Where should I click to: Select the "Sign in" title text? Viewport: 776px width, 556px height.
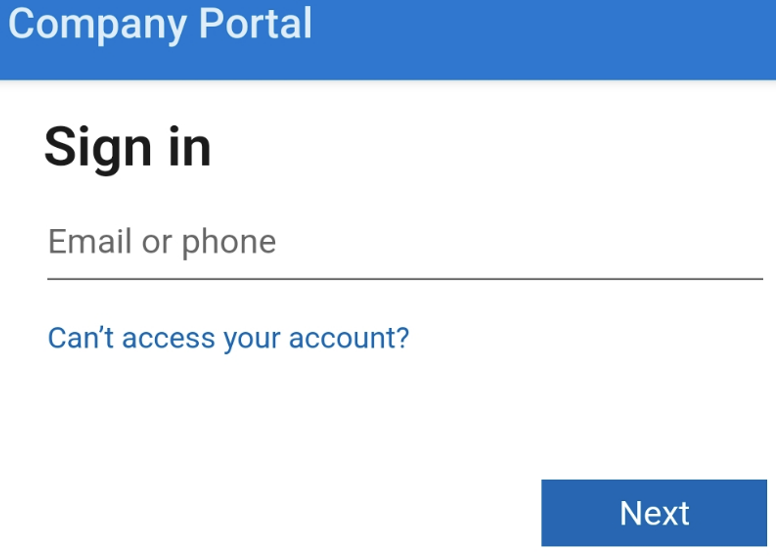(128, 148)
